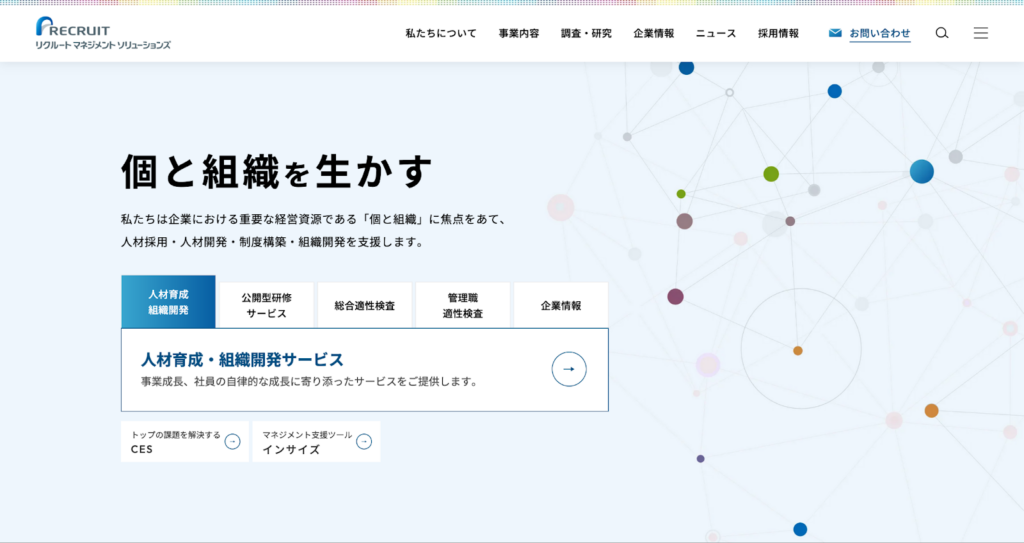1024x543 pixels.
Task: Expand 採用情報 header menu item
Action: pos(778,33)
